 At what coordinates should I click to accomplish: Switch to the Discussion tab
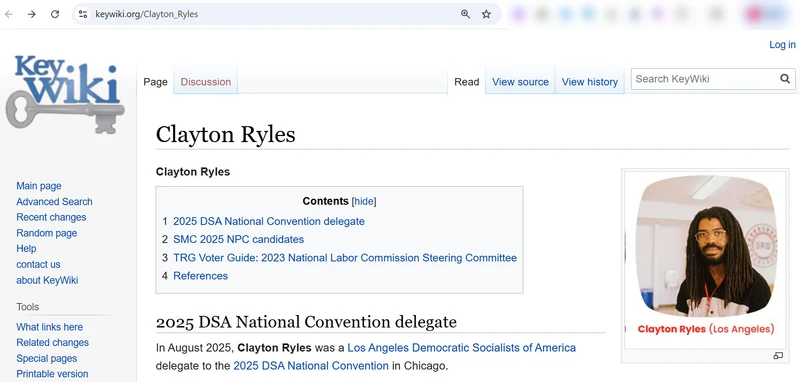click(206, 82)
